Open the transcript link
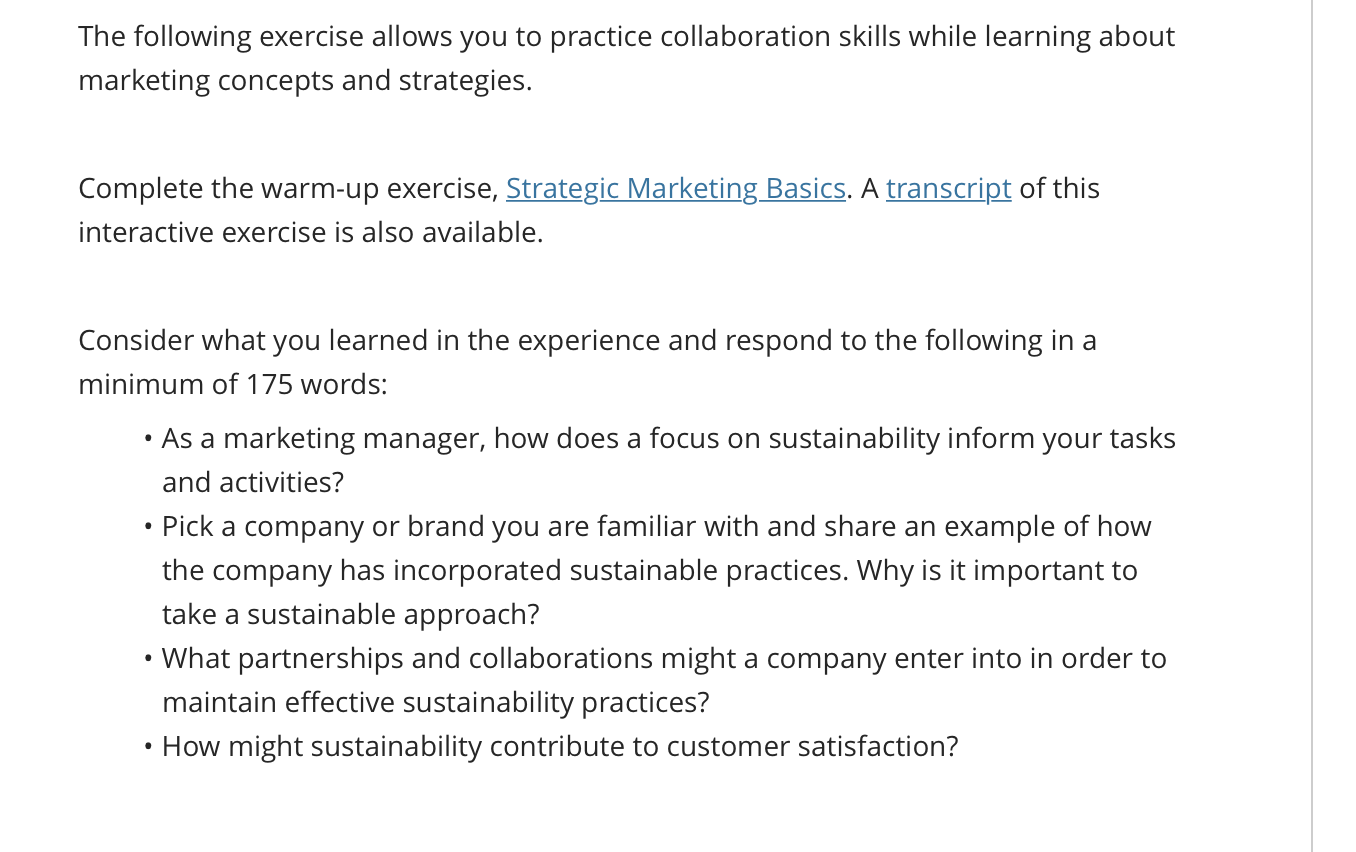 point(949,189)
